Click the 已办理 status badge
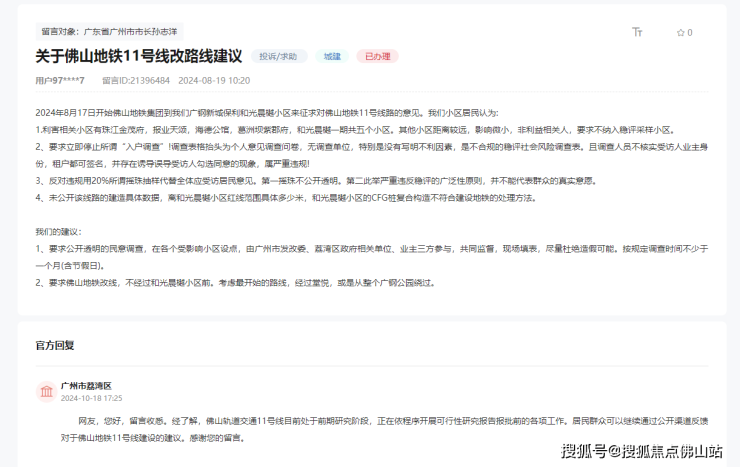 pyautogui.click(x=377, y=57)
